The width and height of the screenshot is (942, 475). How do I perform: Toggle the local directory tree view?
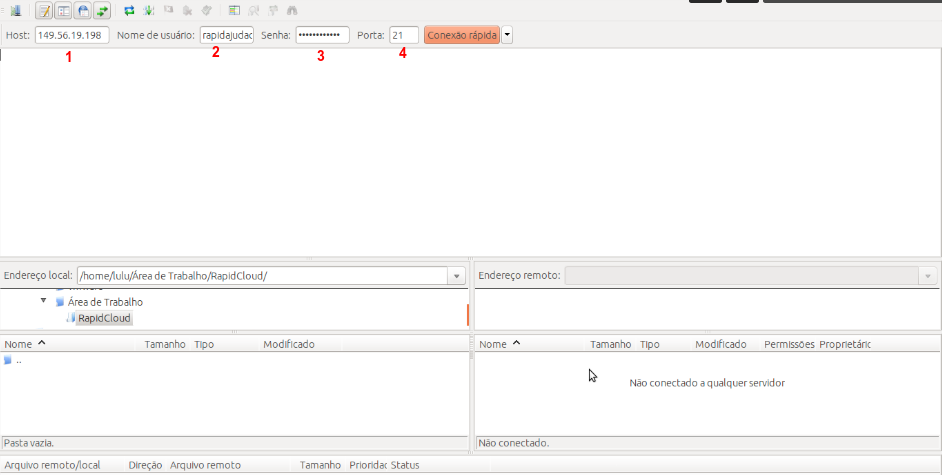tap(63, 11)
